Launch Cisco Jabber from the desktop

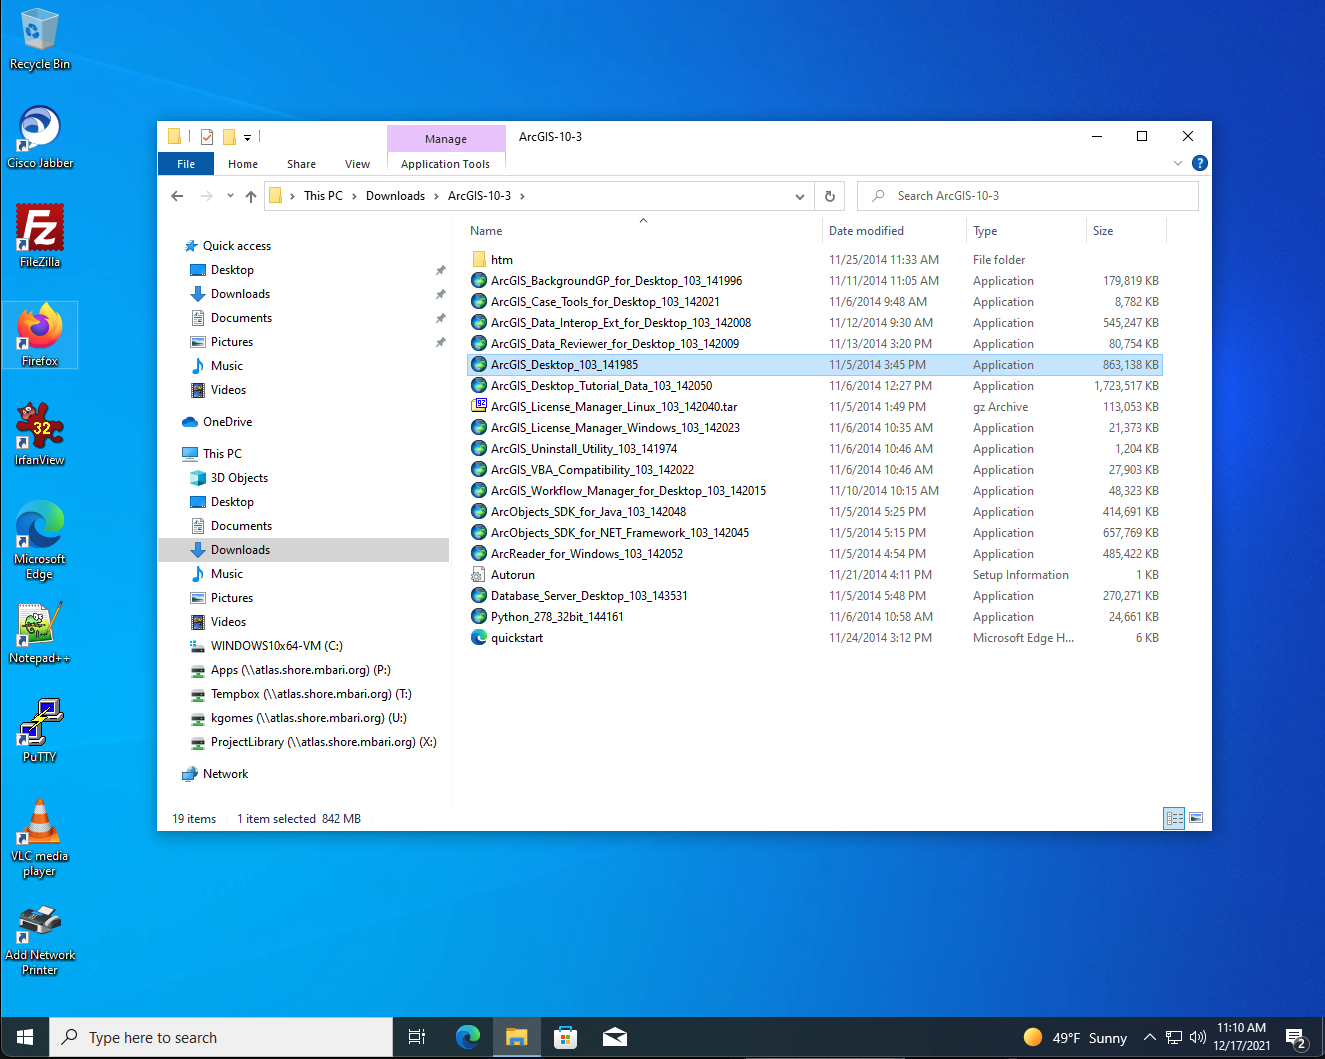[x=40, y=137]
